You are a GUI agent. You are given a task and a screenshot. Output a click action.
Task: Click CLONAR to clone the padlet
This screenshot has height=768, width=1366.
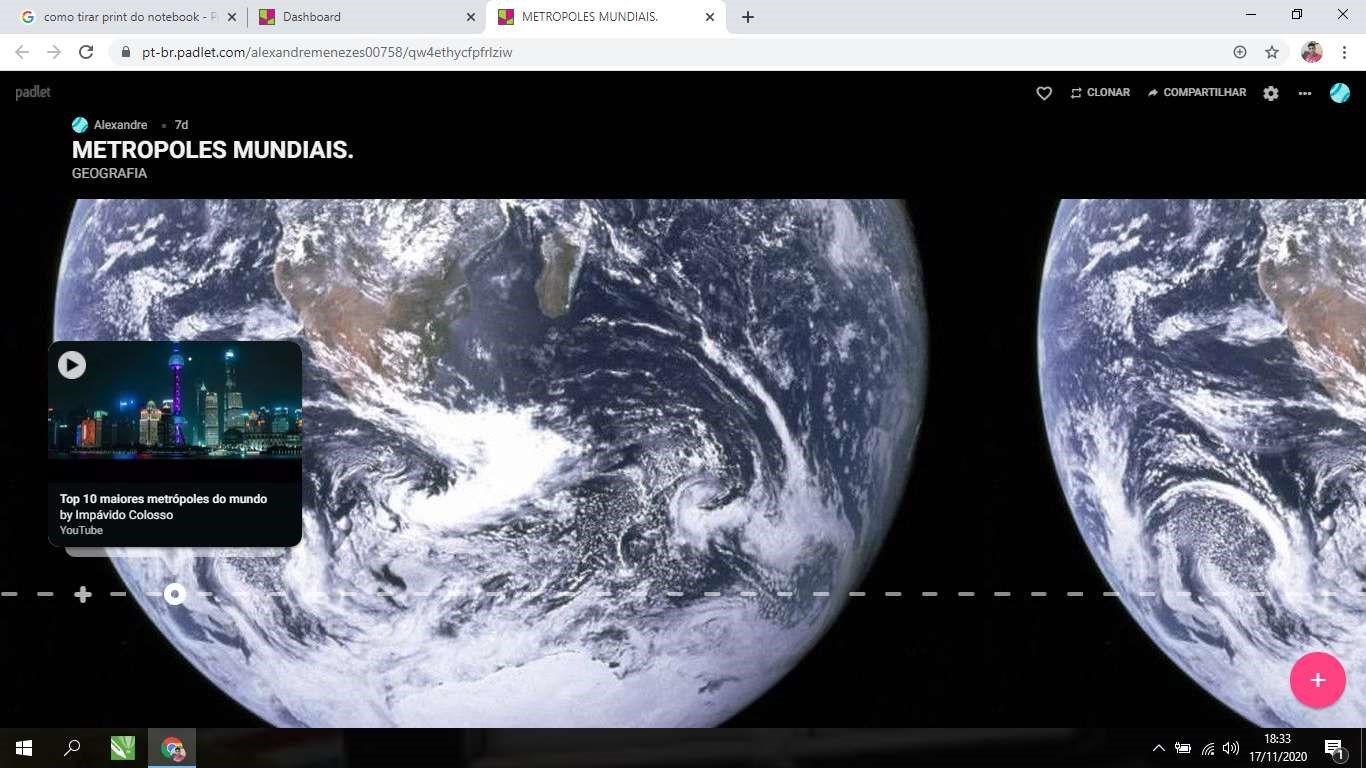[1100, 93]
